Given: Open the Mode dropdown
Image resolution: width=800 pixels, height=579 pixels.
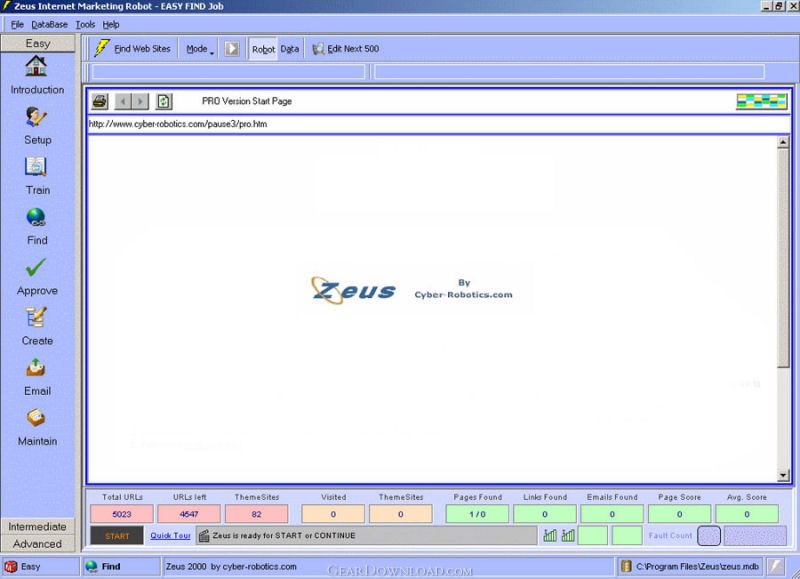Looking at the screenshot, I should 199,48.
